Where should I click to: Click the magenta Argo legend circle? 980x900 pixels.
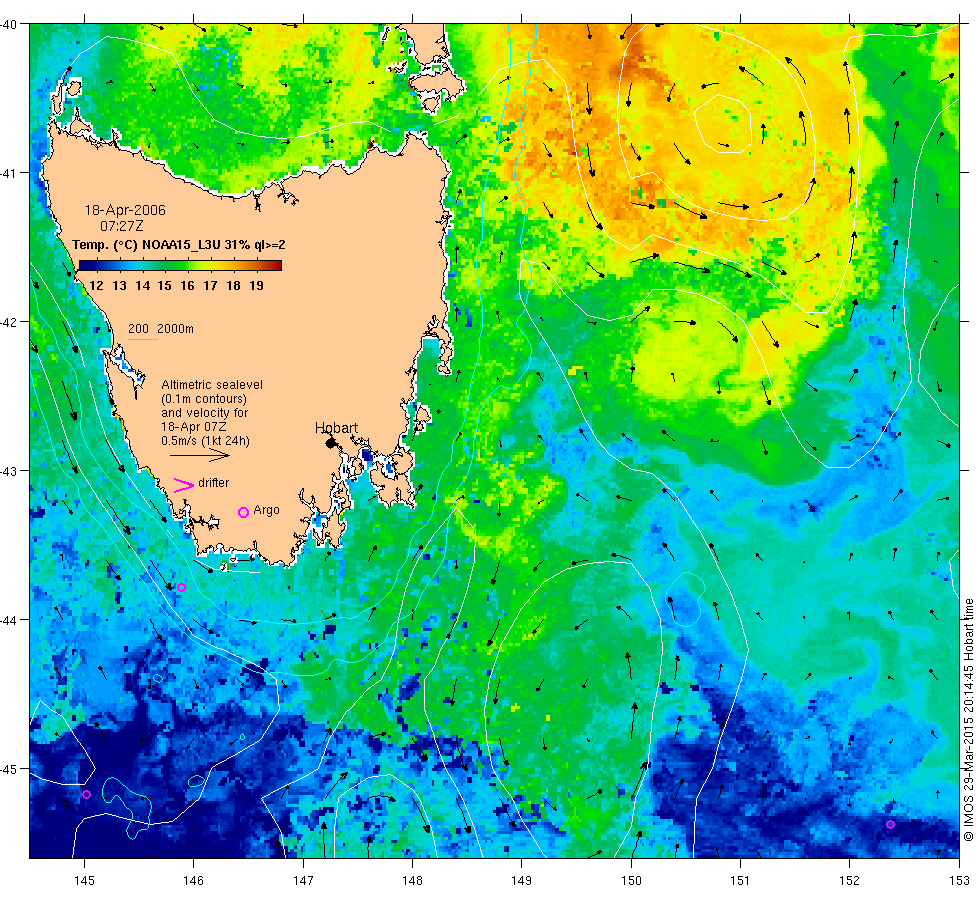[243, 512]
